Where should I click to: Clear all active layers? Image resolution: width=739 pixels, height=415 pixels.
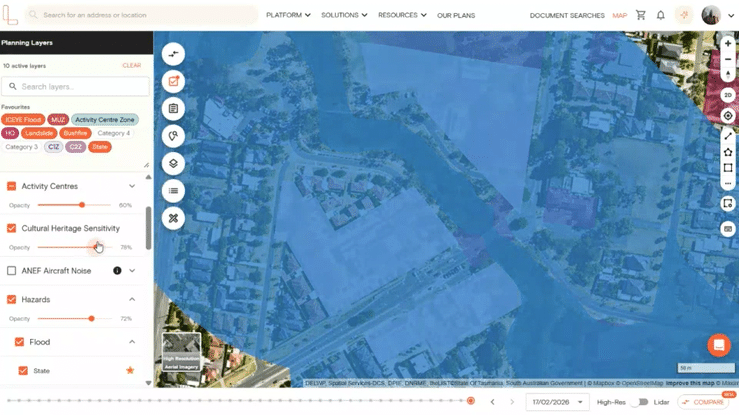pyautogui.click(x=131, y=65)
